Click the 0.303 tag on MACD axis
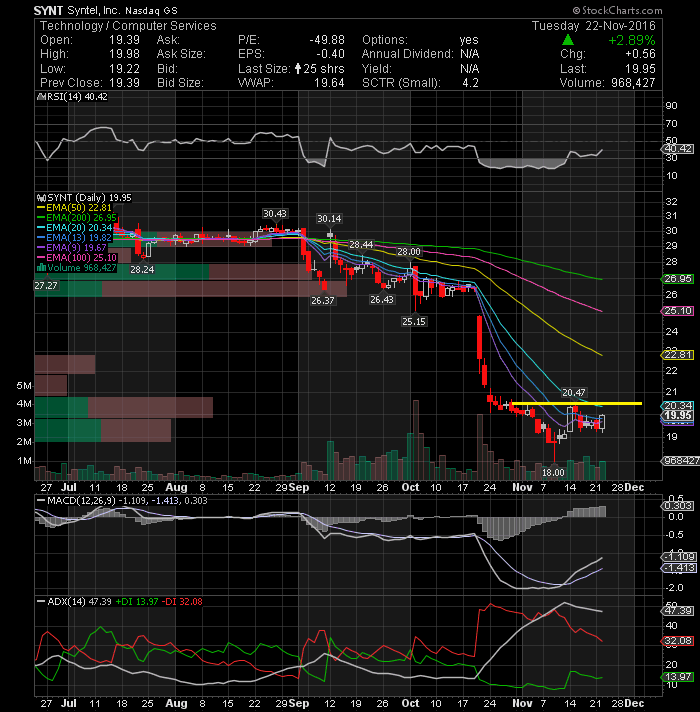700x712 pixels. [x=678, y=505]
